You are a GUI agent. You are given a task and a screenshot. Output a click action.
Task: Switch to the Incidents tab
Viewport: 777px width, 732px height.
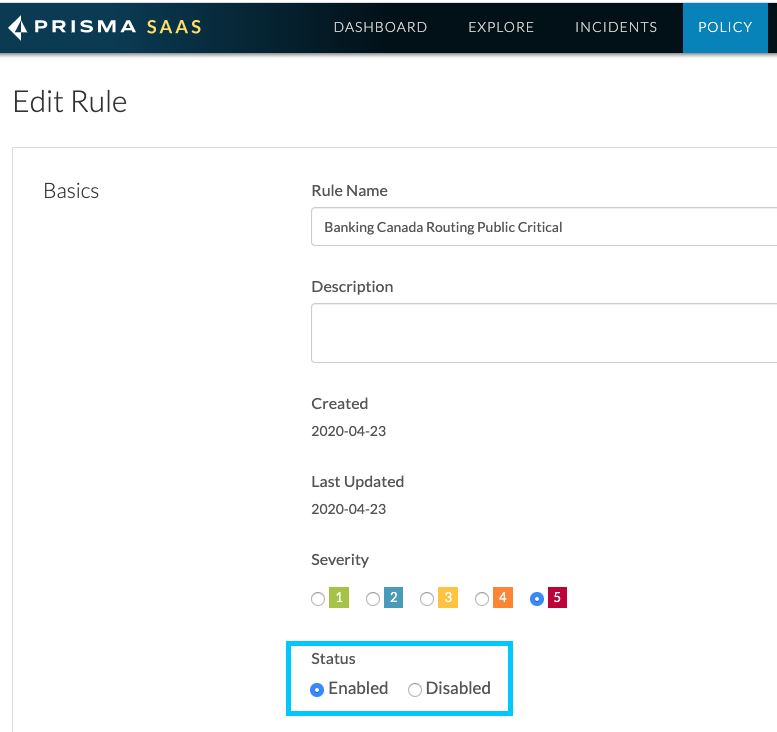tap(616, 27)
